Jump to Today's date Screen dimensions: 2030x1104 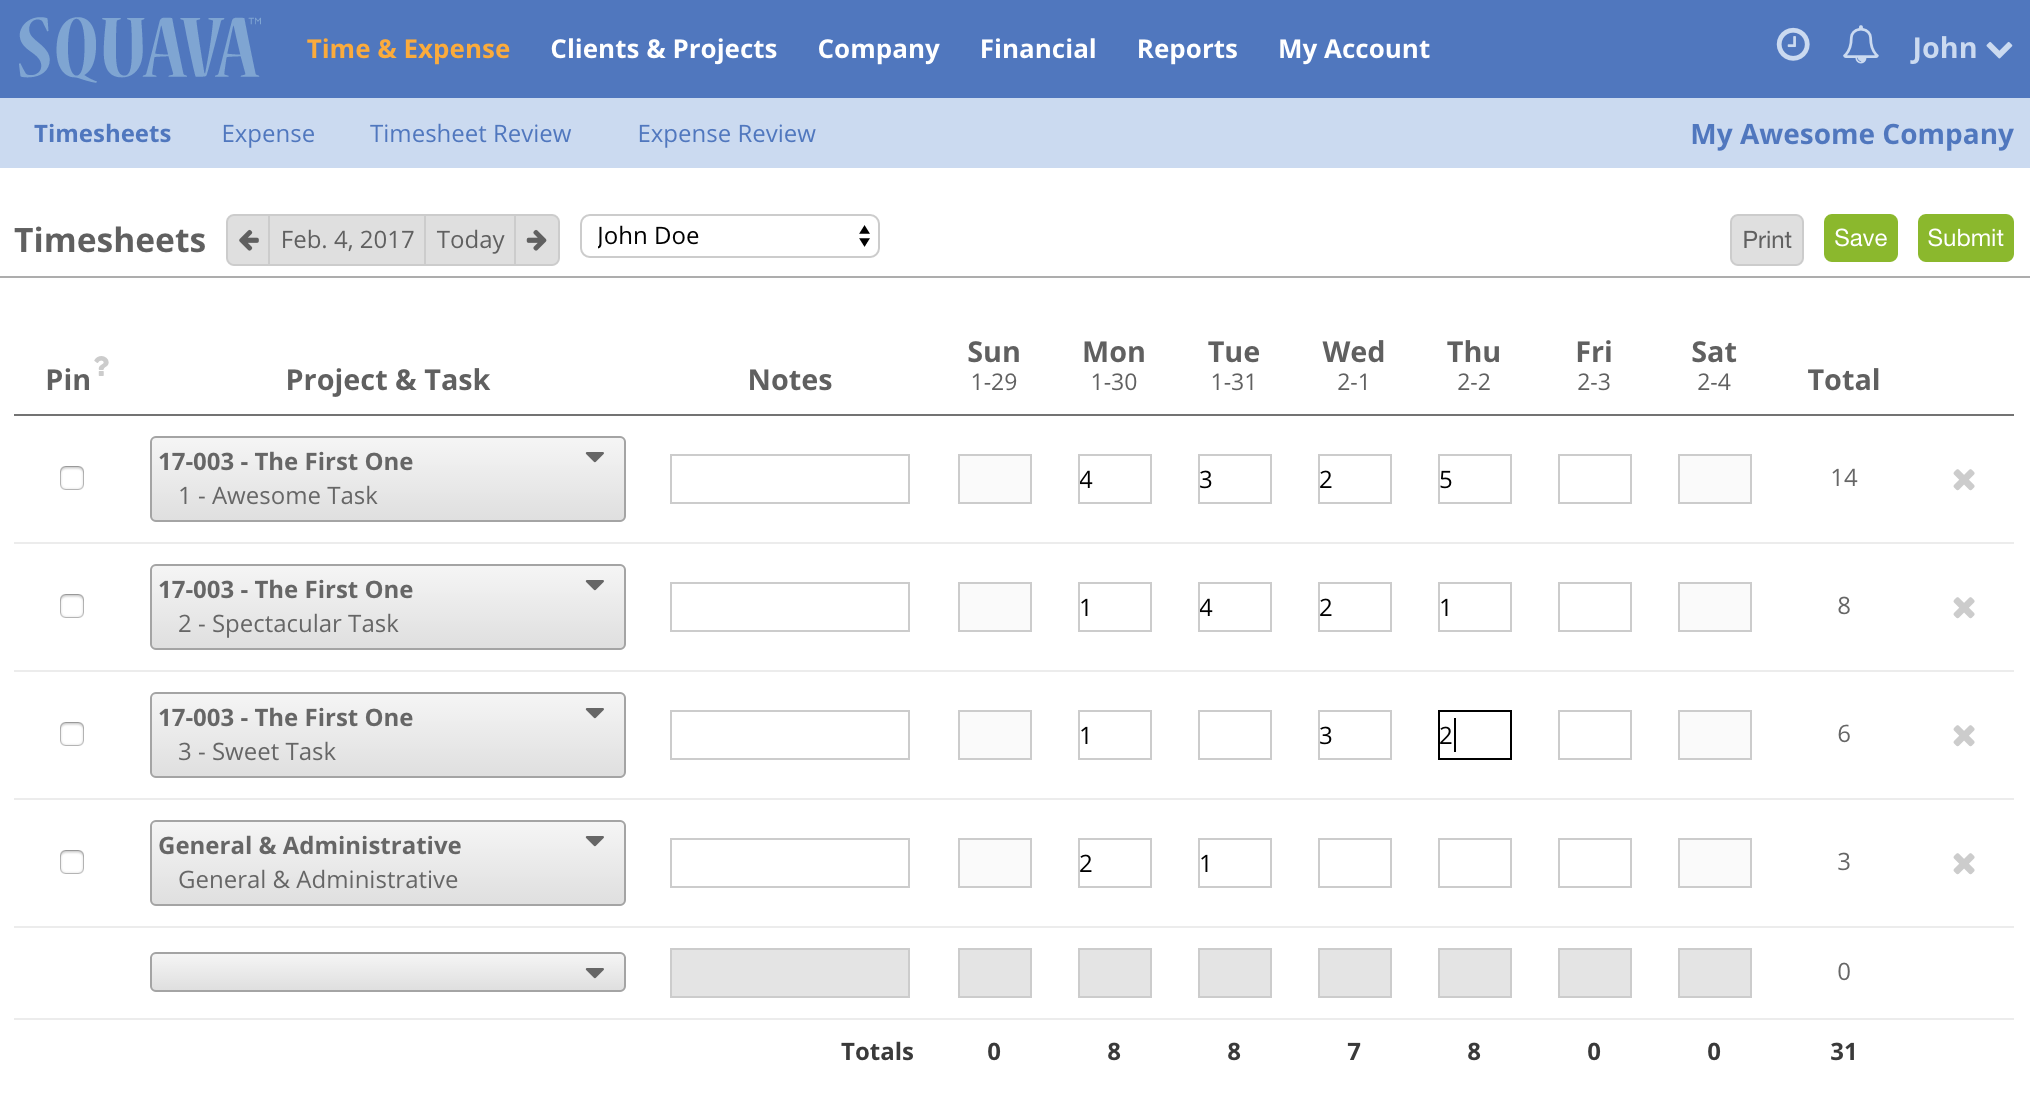[470, 239]
